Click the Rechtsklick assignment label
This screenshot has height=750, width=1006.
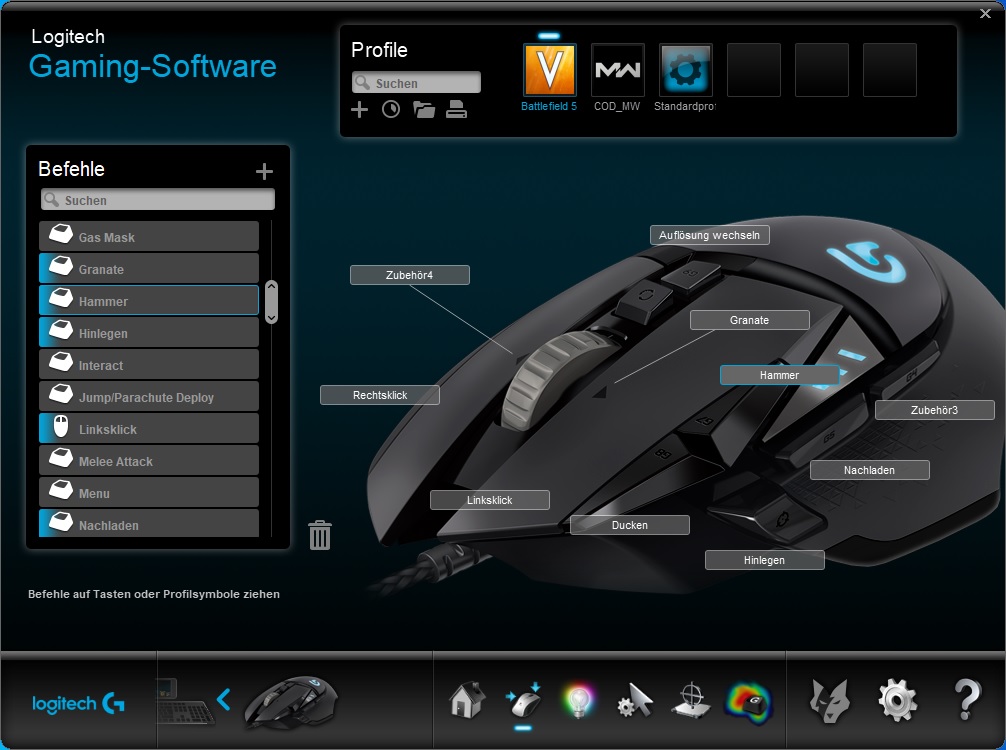click(380, 395)
